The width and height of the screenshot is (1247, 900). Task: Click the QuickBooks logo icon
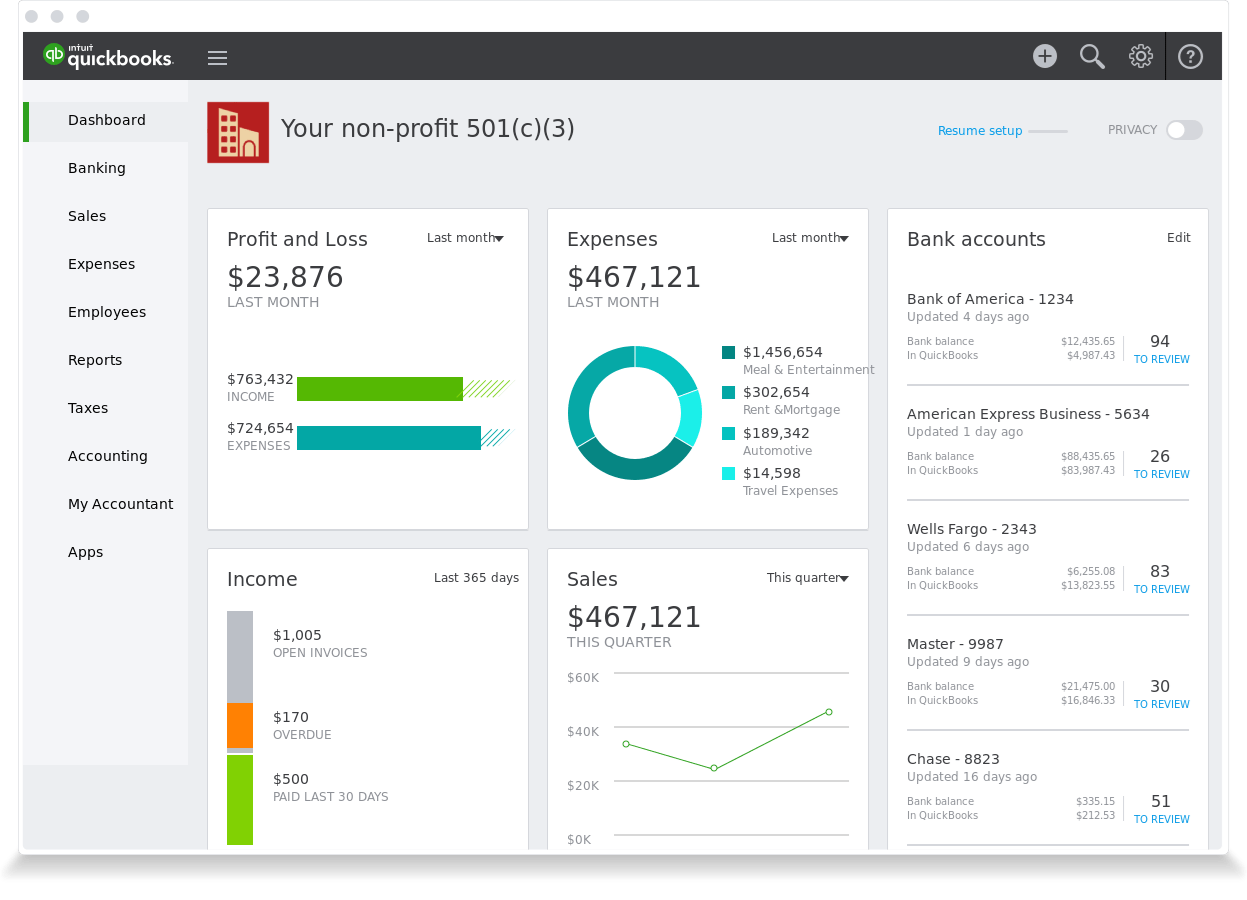point(54,55)
